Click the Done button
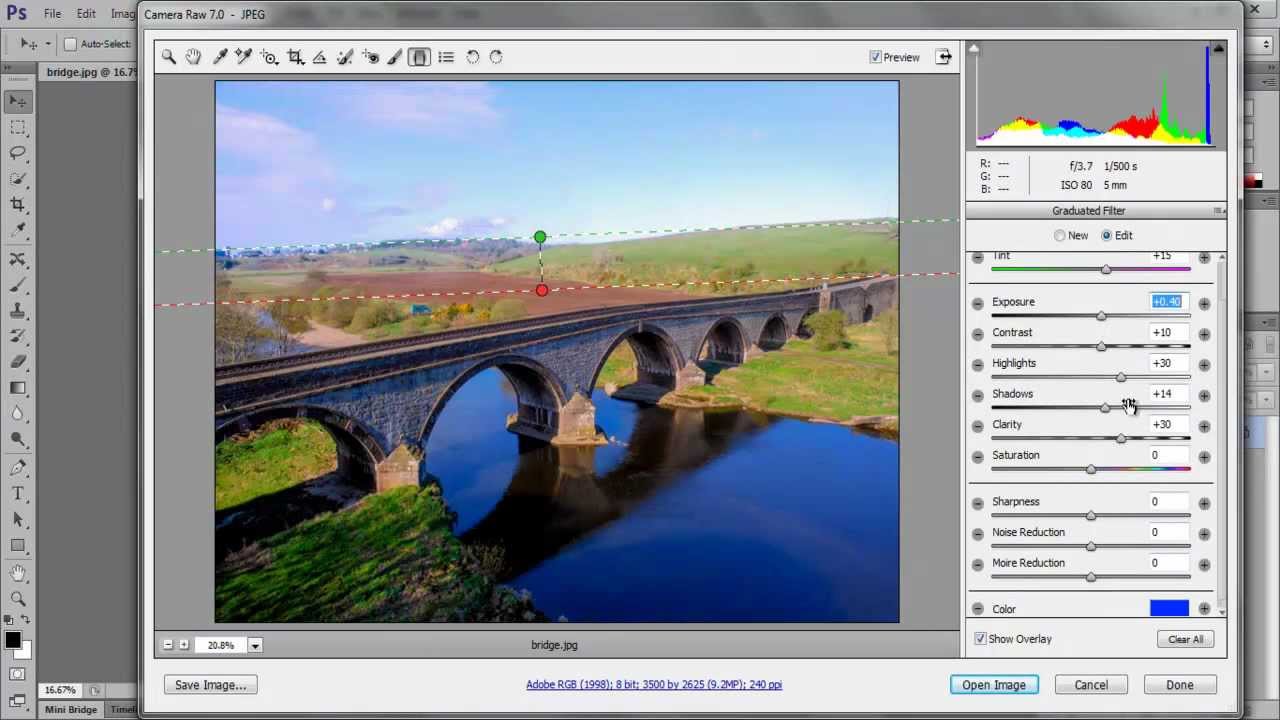The image size is (1280, 720). pyautogui.click(x=1180, y=685)
